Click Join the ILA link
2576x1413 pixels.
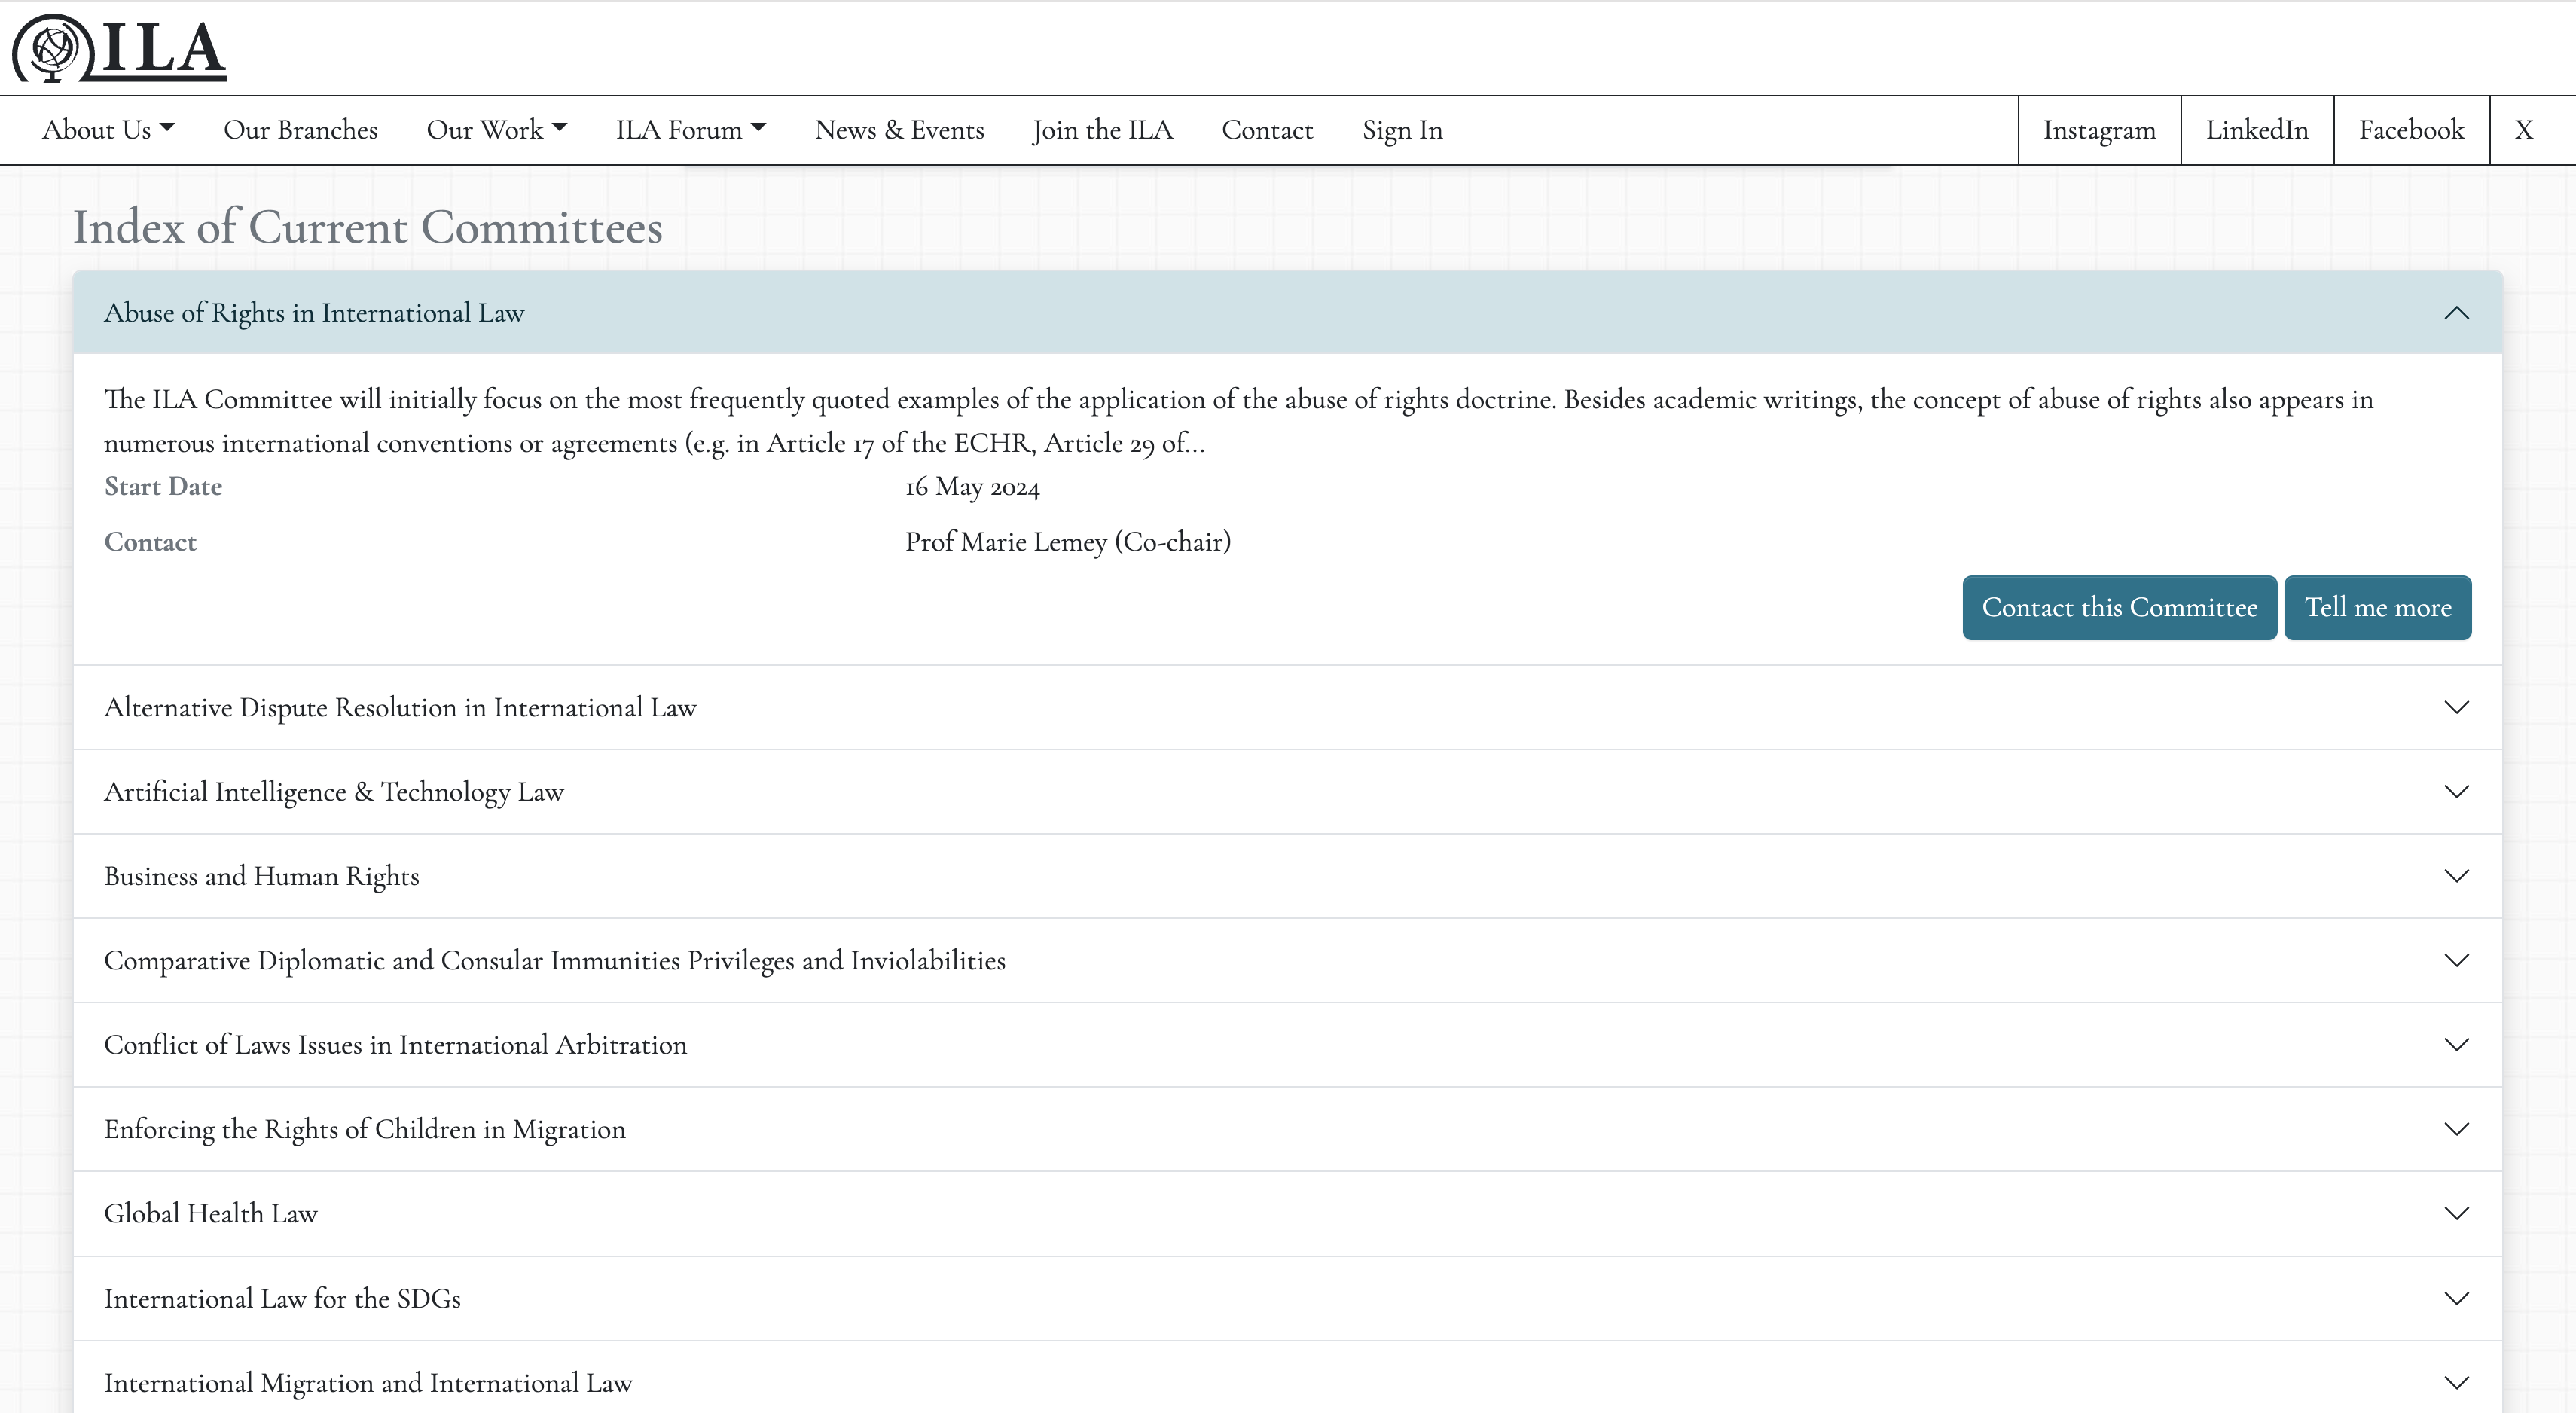[1103, 130]
